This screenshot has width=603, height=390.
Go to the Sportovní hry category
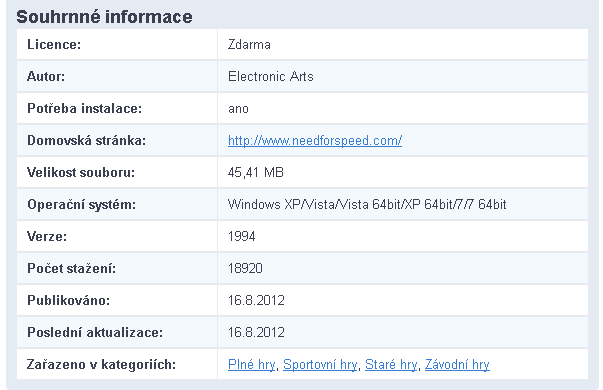point(320,365)
